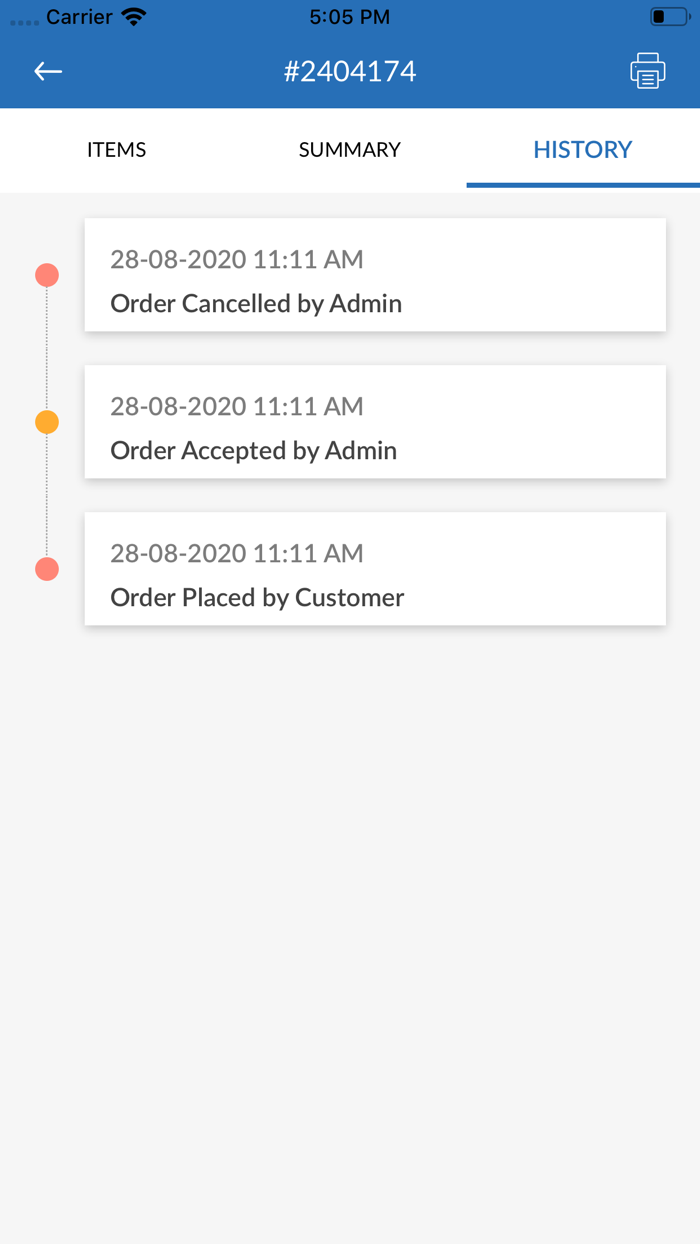Viewport: 700px width, 1244px height.
Task: Select the HISTORY tab
Action: tap(582, 150)
